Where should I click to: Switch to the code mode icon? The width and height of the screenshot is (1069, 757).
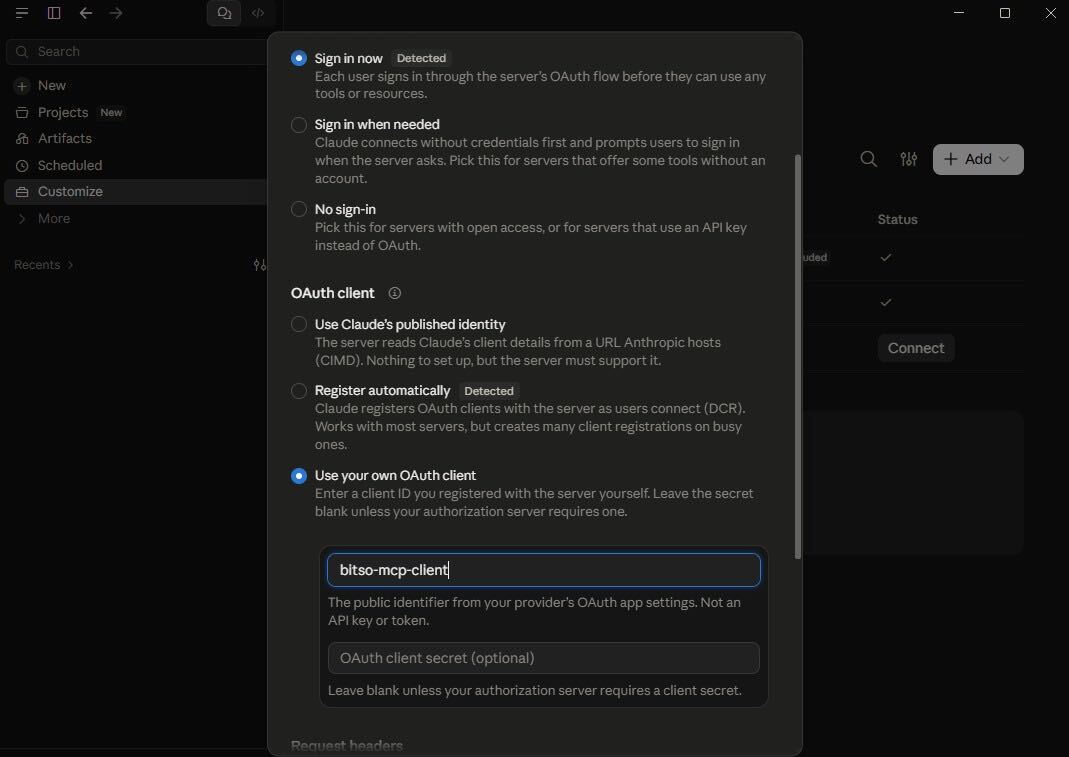coord(258,13)
